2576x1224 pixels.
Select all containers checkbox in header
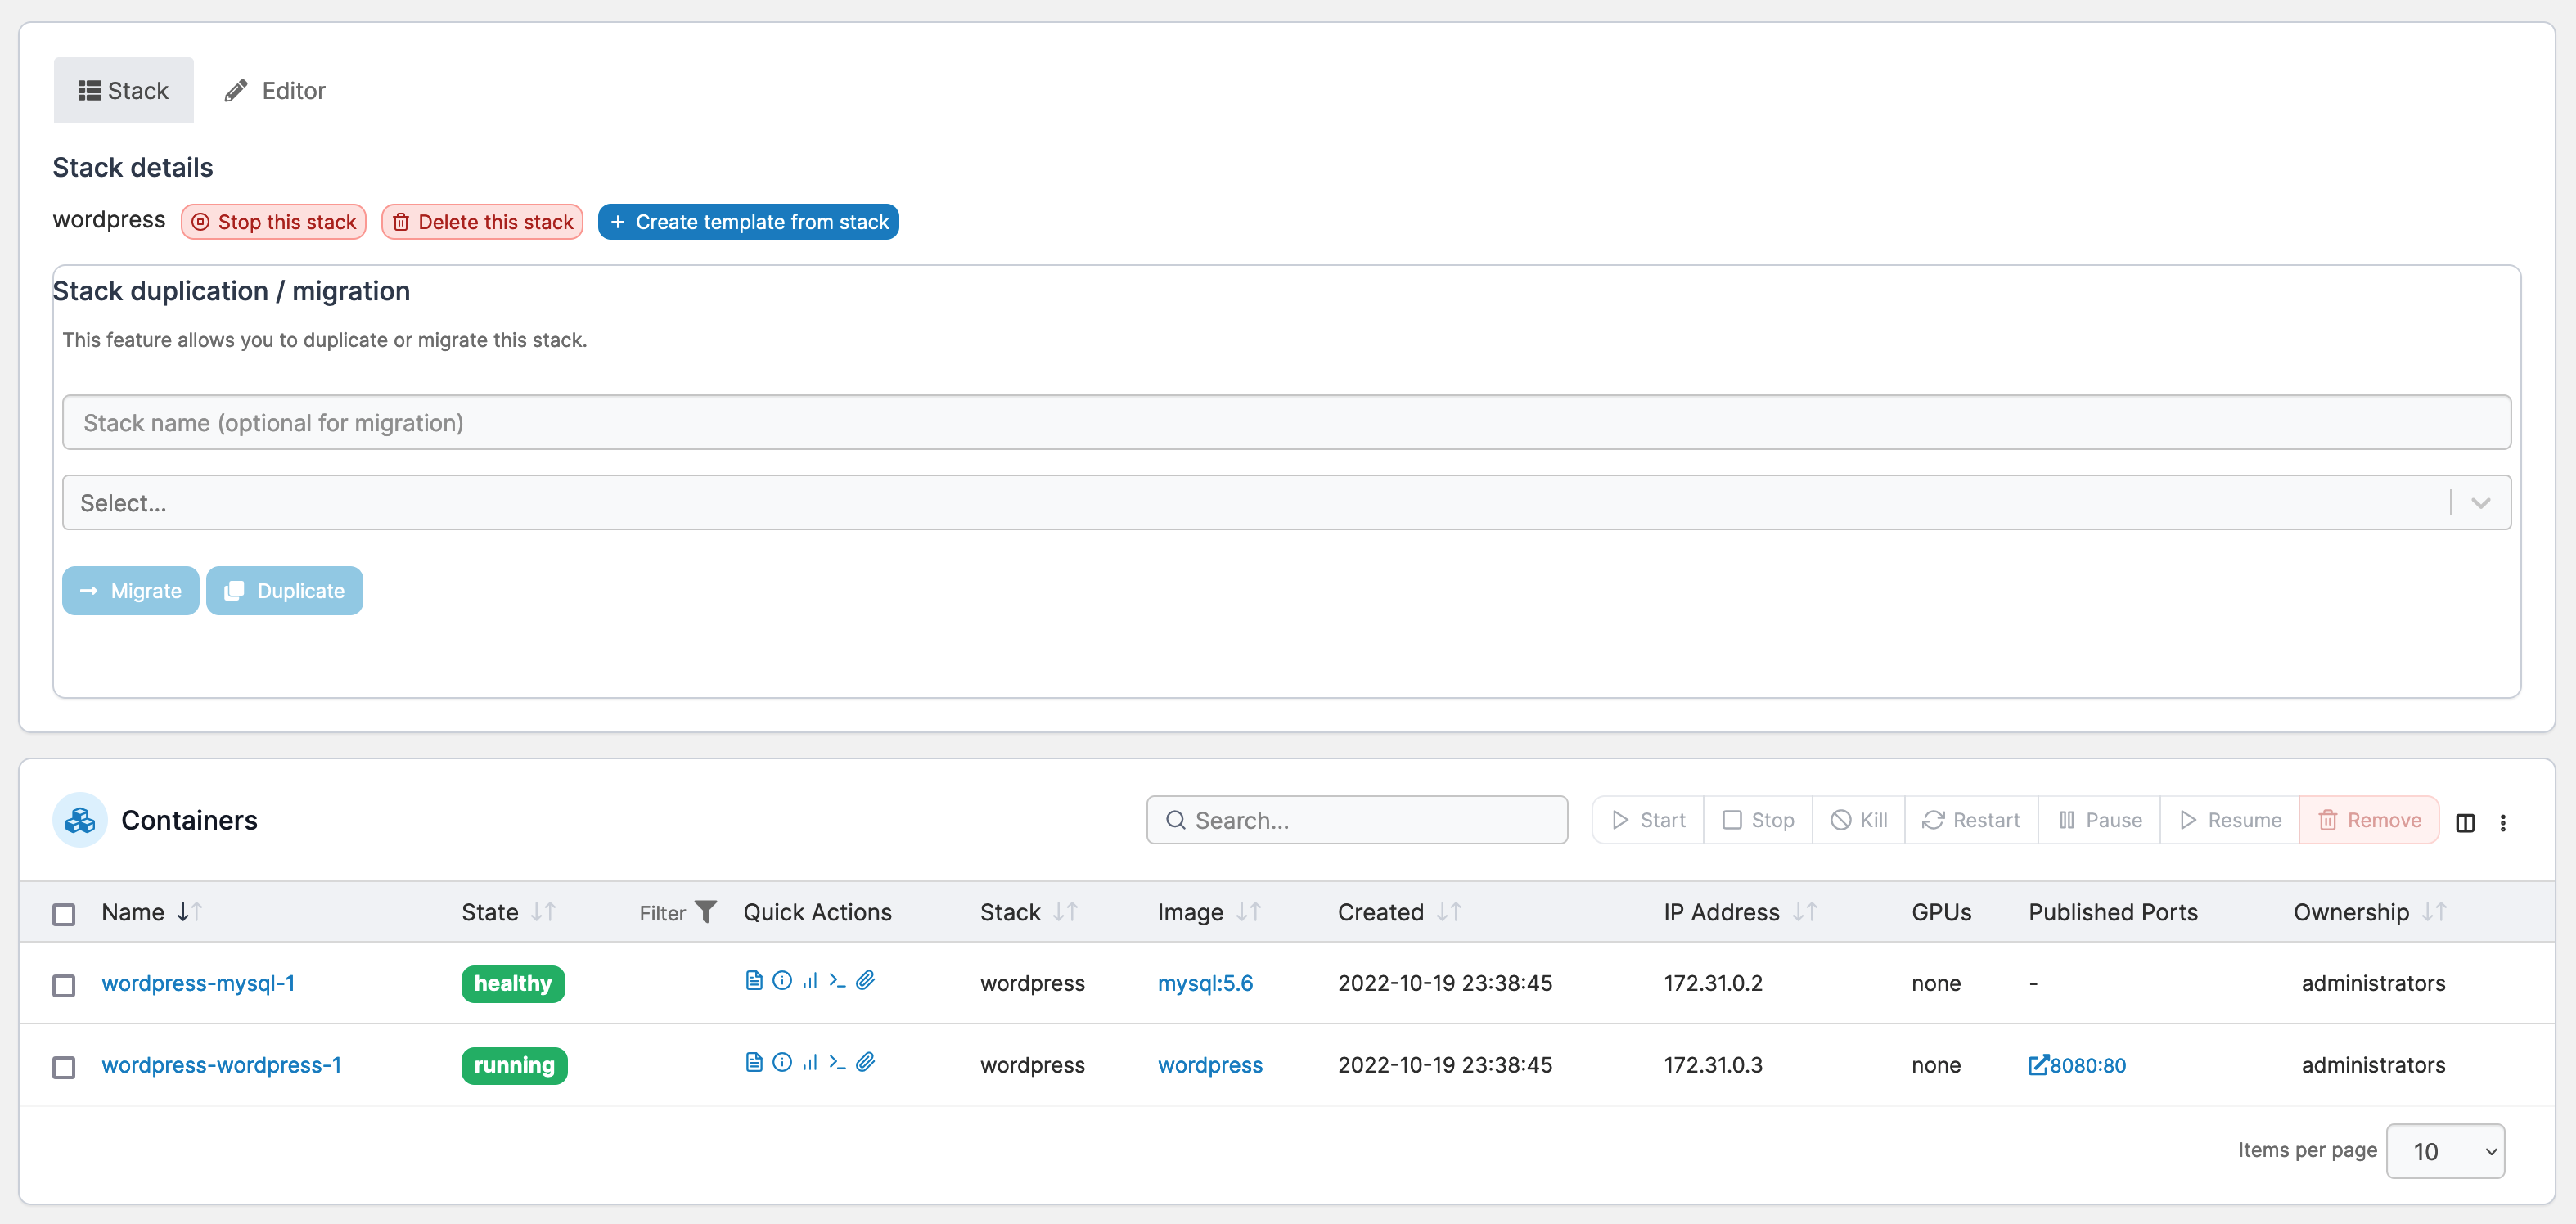(x=64, y=914)
